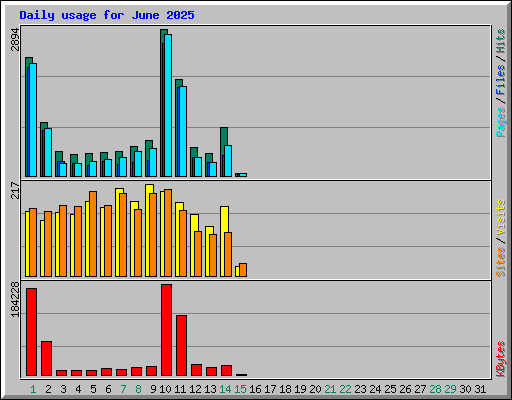Click day 10 on the x-axis

165,389
